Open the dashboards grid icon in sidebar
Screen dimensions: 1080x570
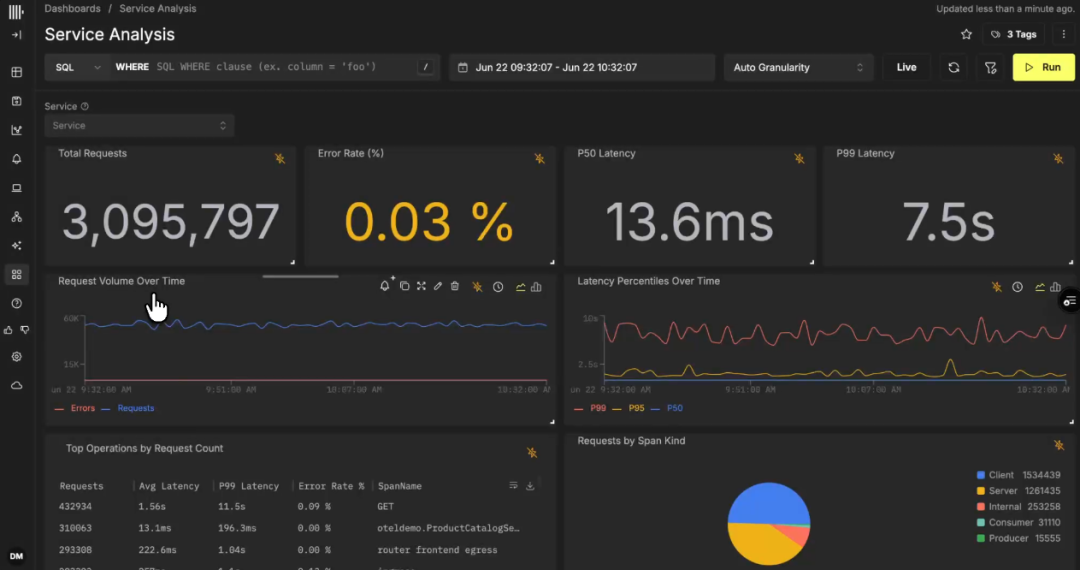point(17,275)
